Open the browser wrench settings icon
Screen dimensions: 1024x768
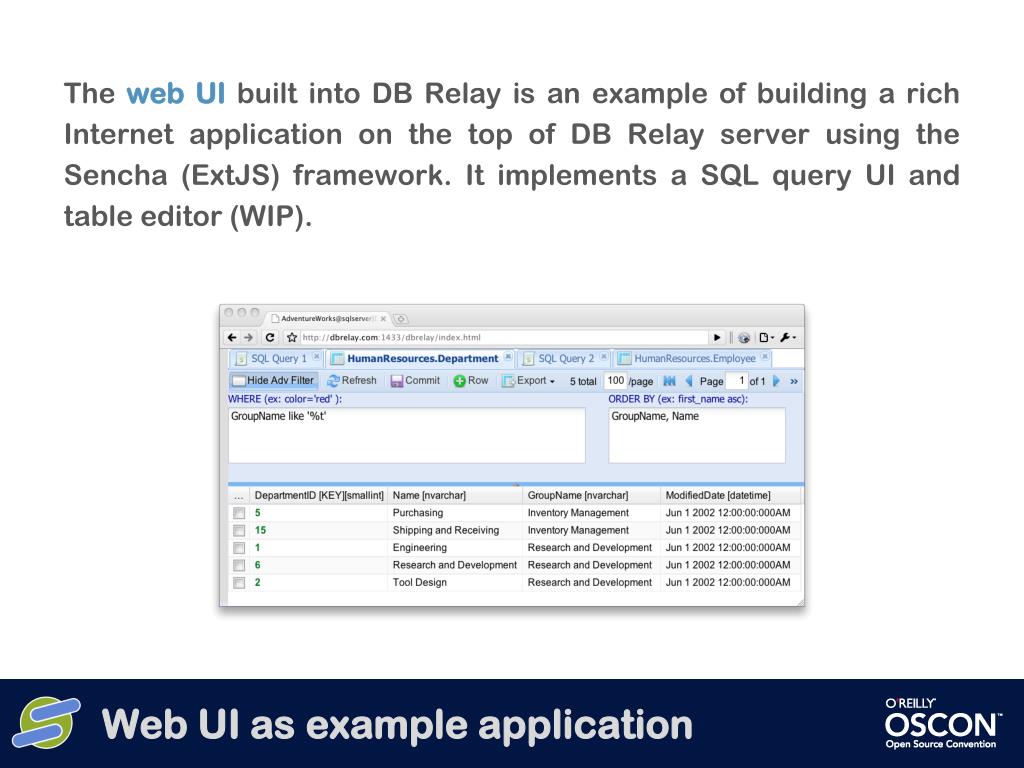pos(788,338)
